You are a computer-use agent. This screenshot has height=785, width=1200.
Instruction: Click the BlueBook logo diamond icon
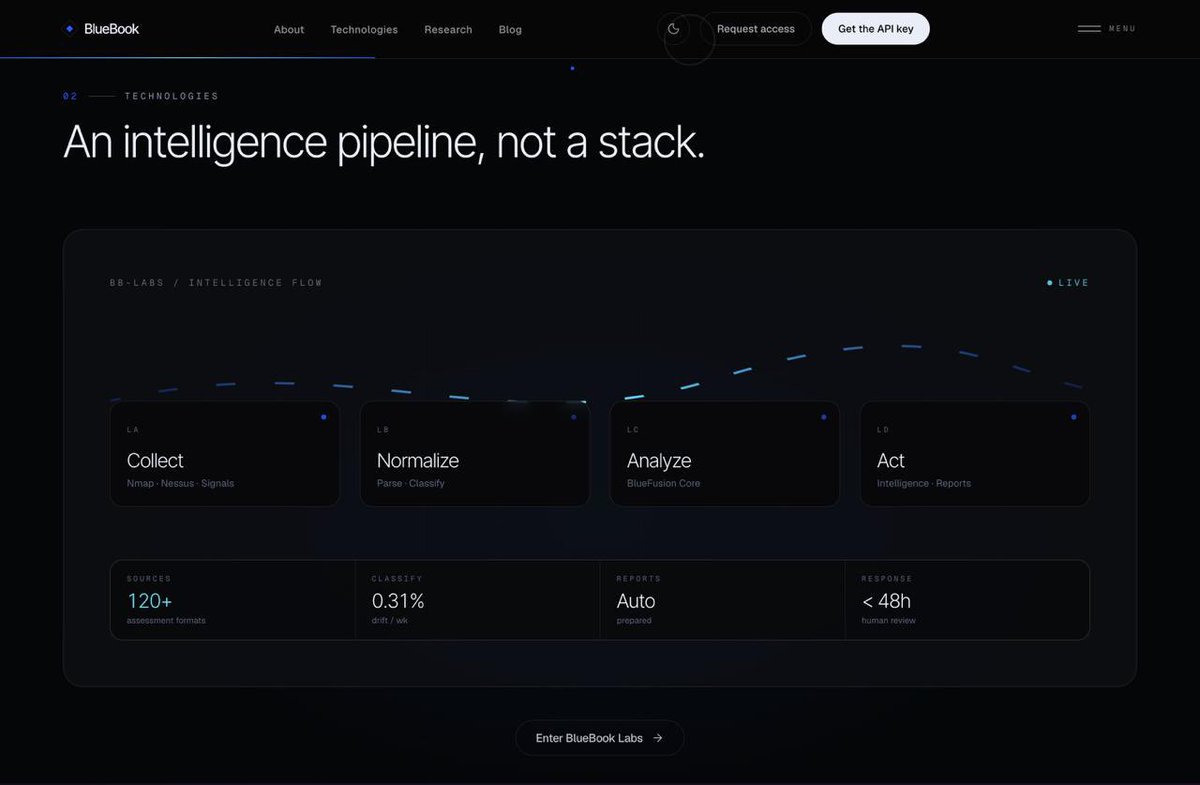(x=69, y=29)
